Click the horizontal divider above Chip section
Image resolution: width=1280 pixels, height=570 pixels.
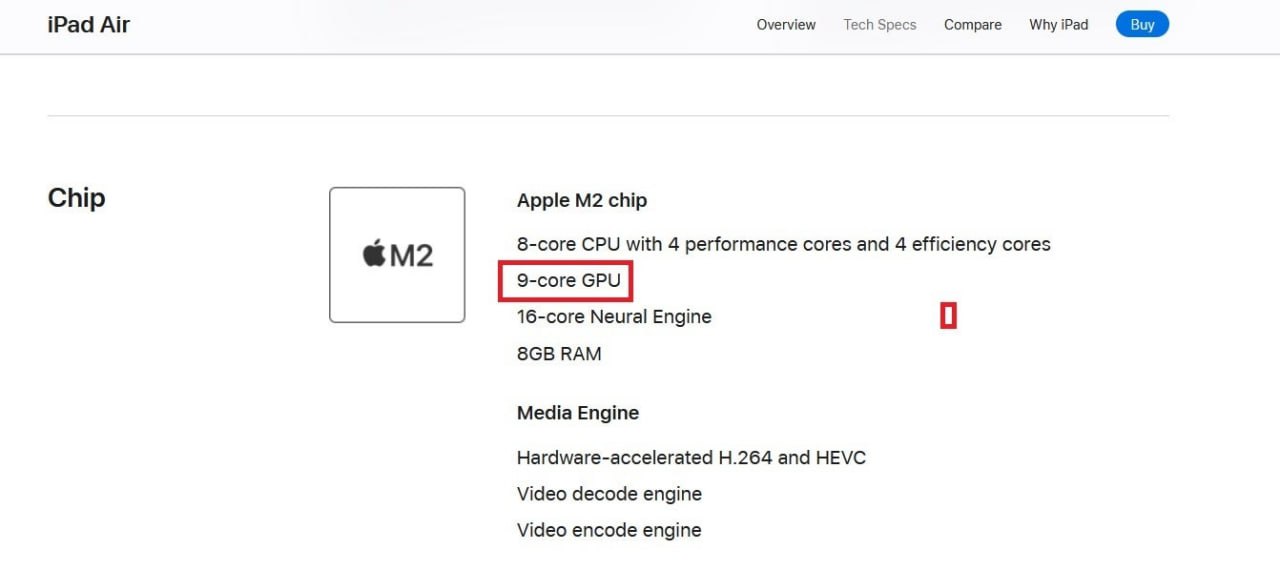click(608, 116)
